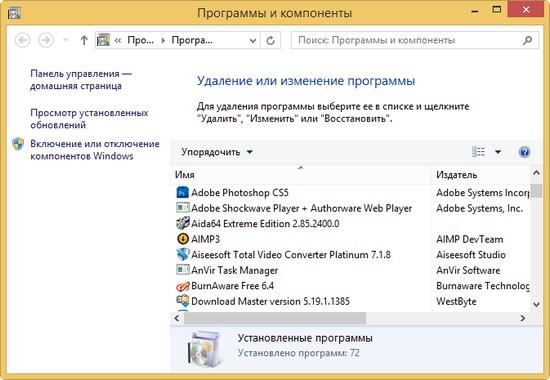Screen dimensions: 550x380
Task: Go up one level with the up arrow
Action: tap(84, 40)
